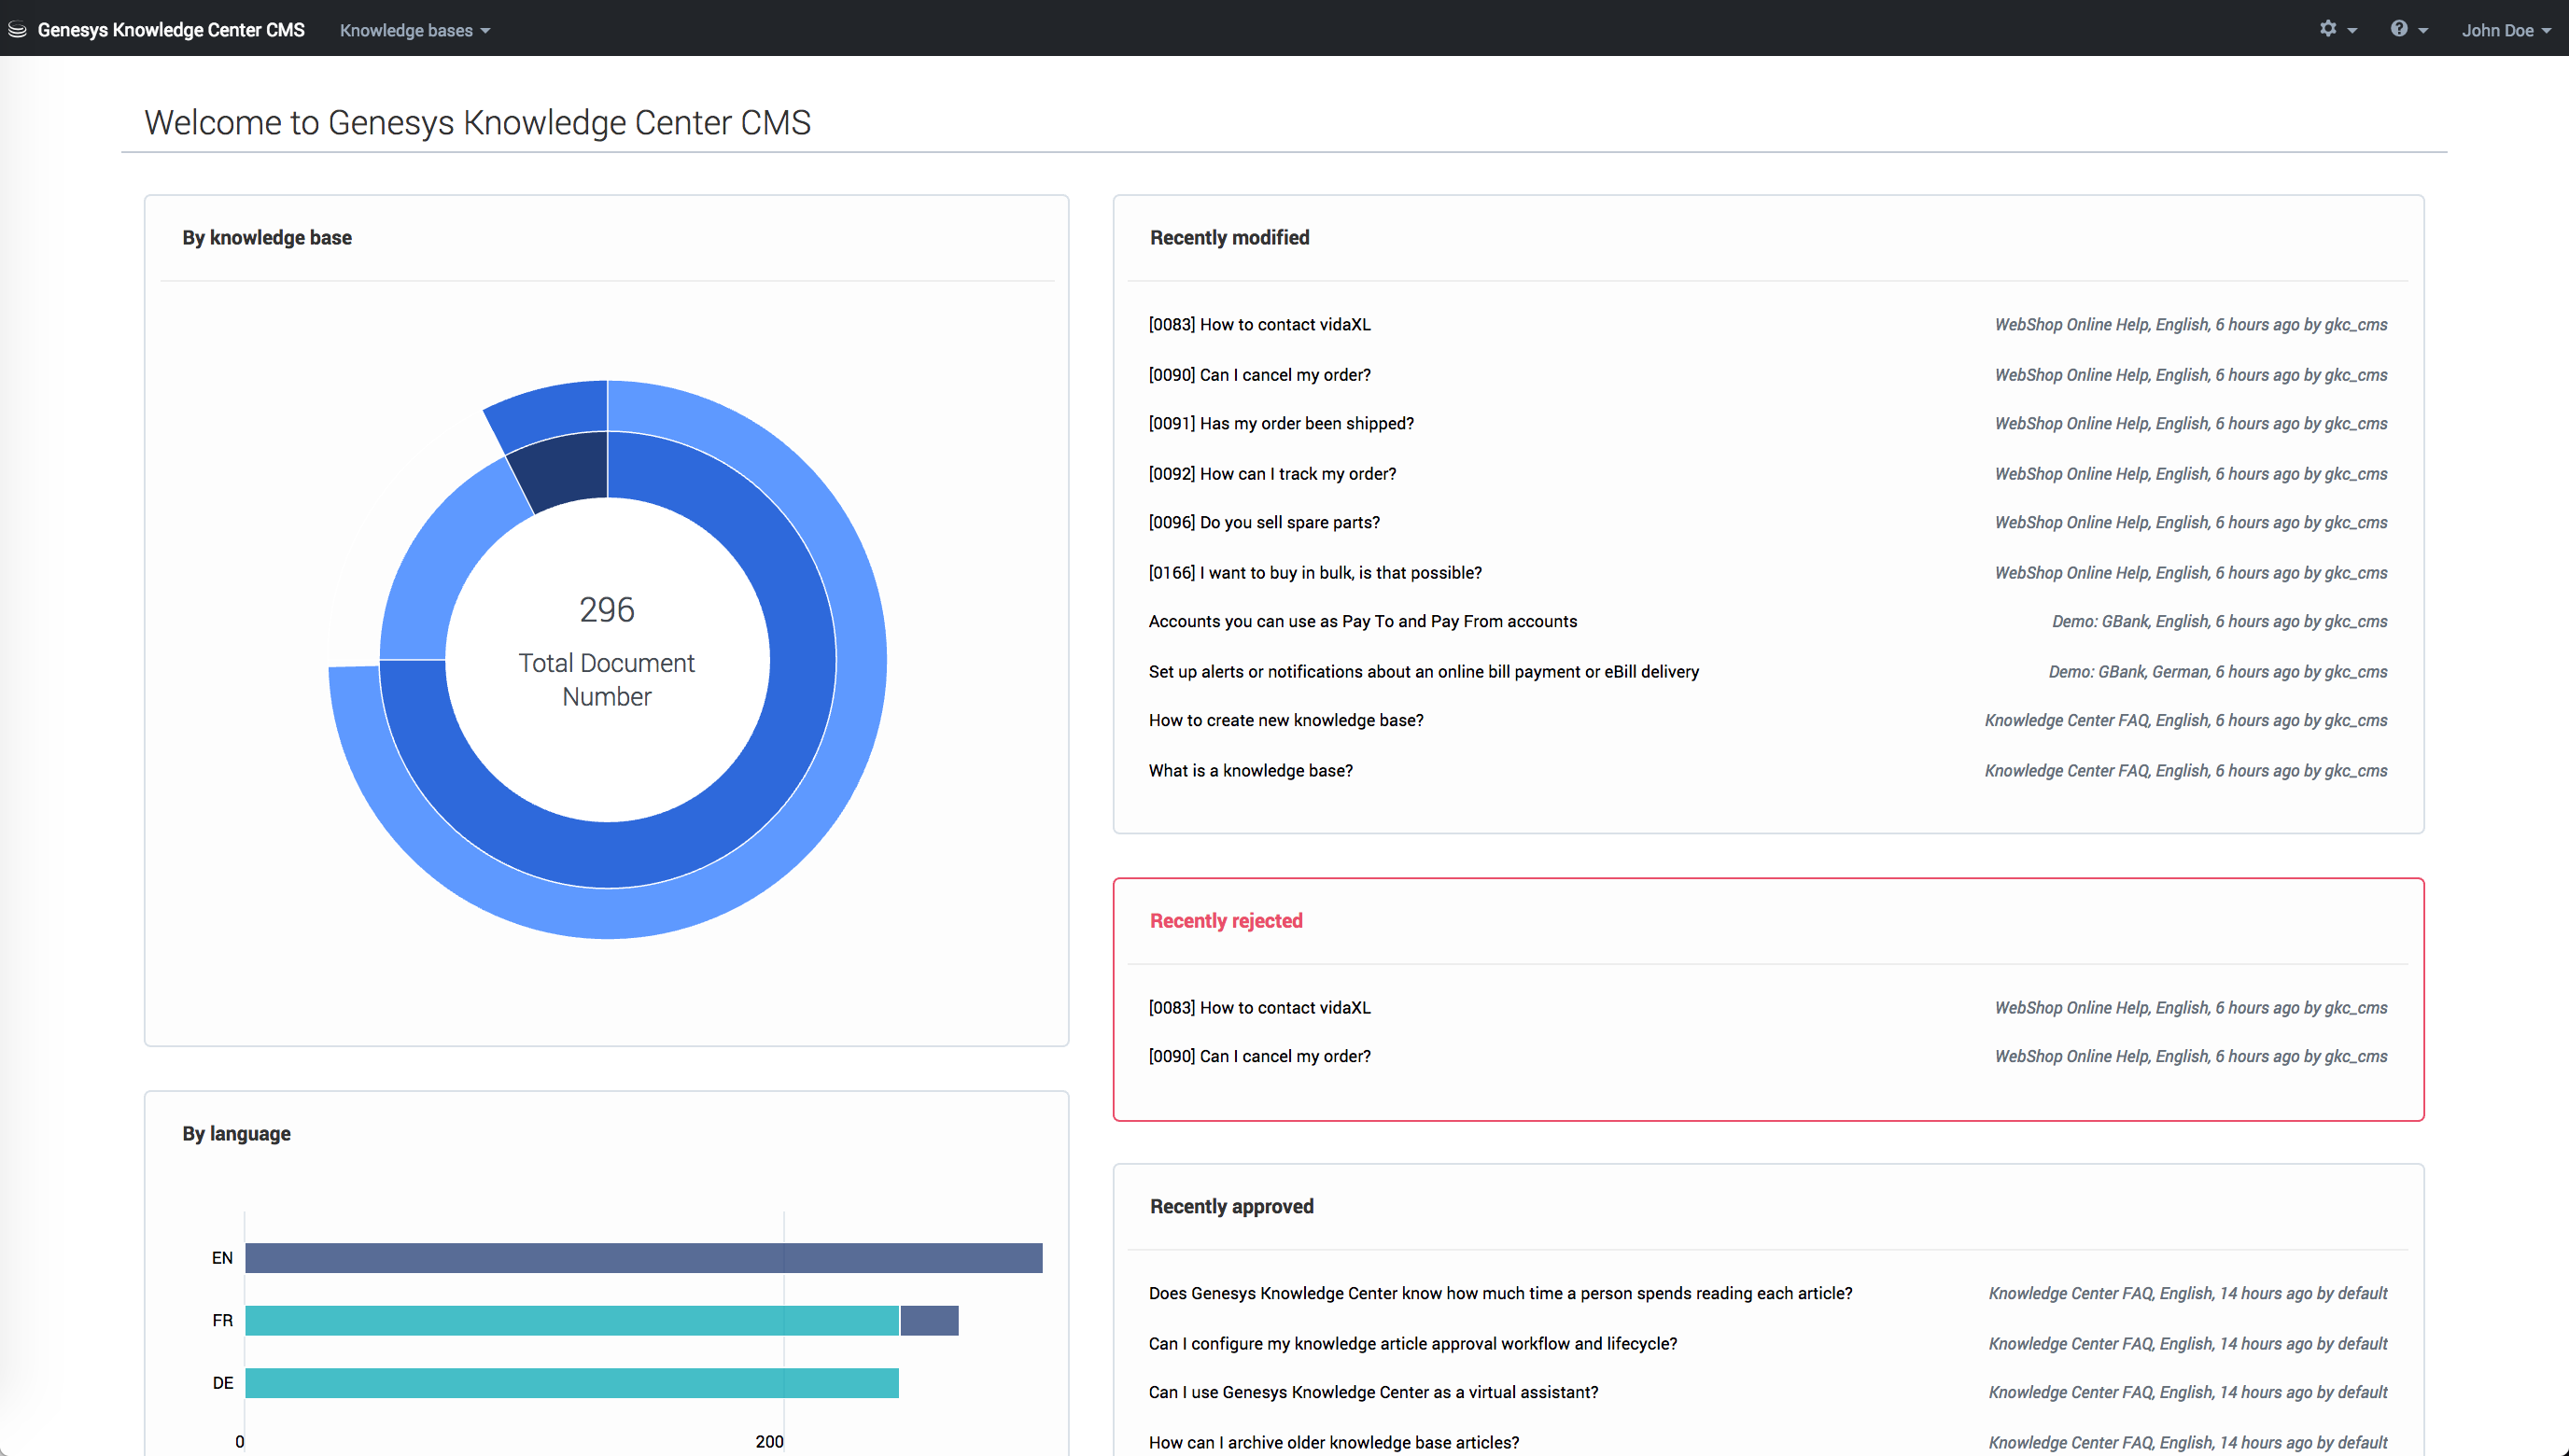Open article '[0083] How to contact vidaXL' in Recently modified
Viewport: 2569px width, 1456px height.
point(1259,324)
